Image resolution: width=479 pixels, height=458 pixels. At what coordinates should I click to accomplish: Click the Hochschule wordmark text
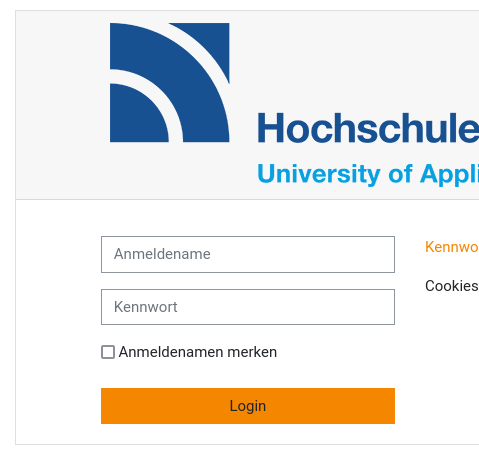click(x=368, y=128)
